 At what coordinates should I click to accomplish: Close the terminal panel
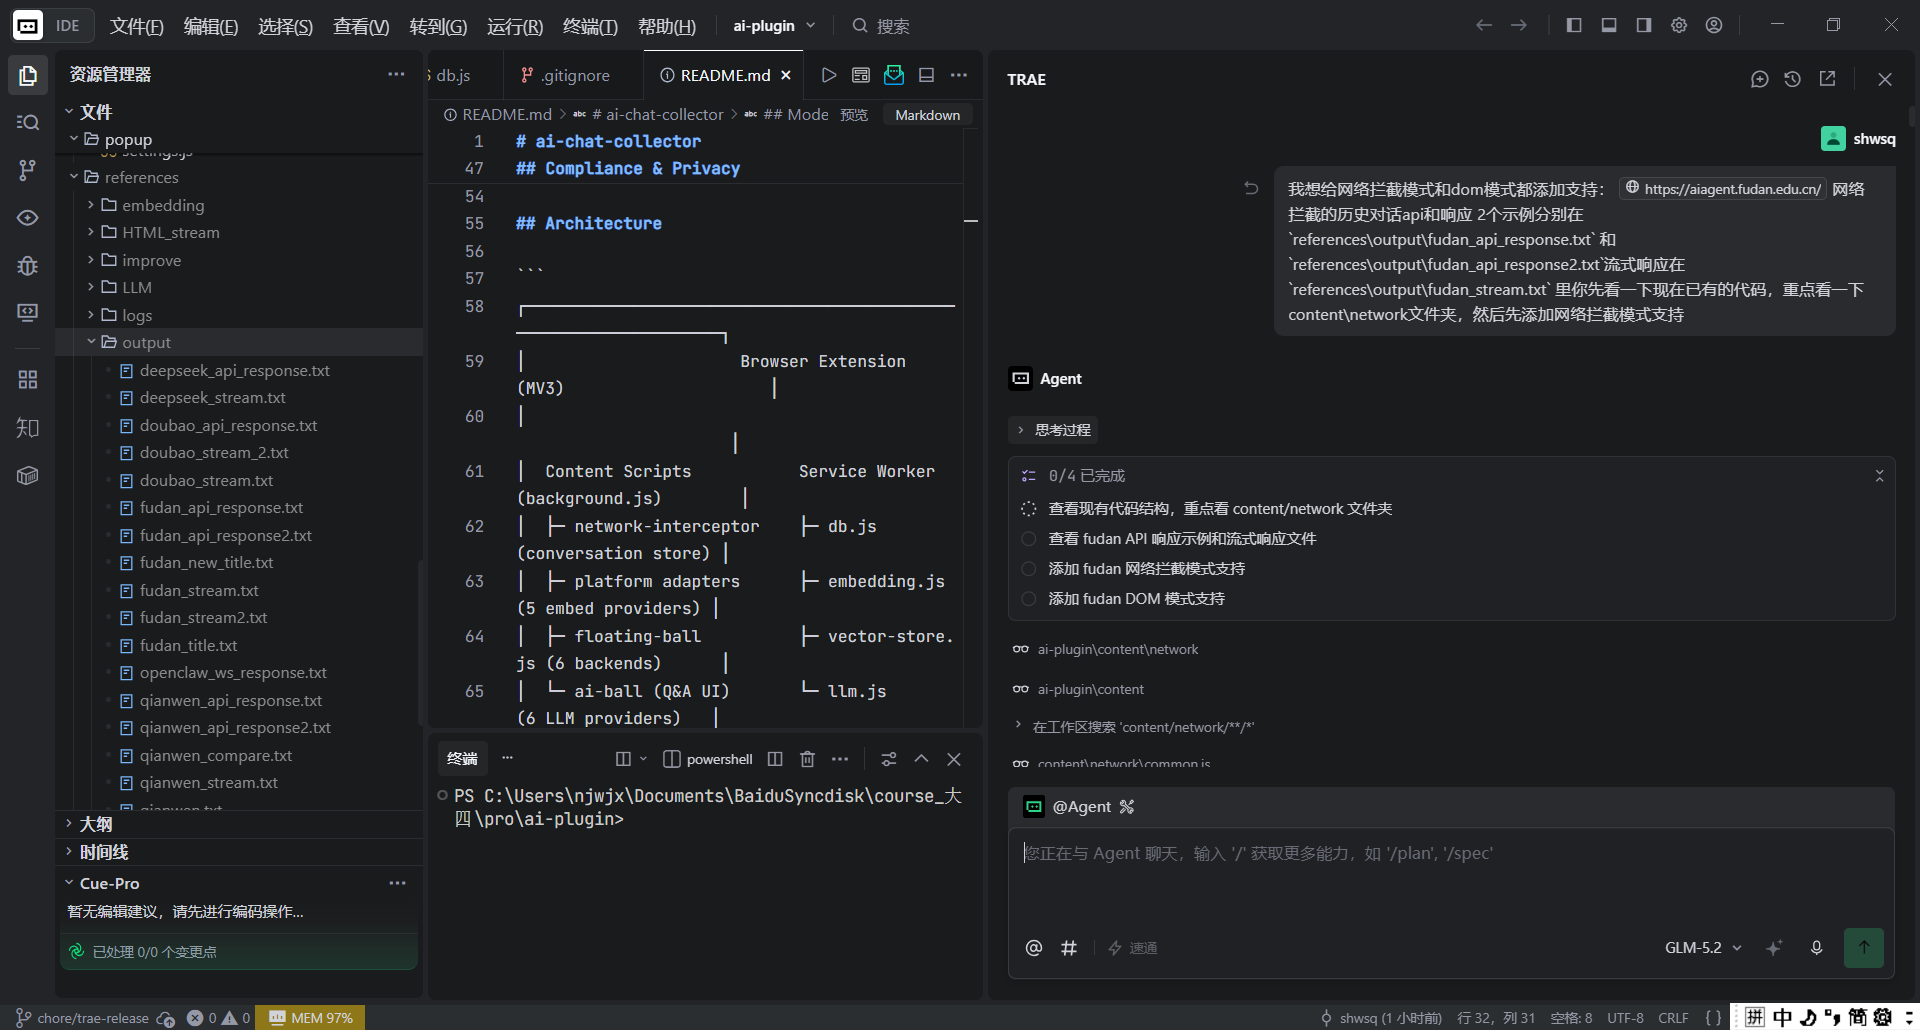pos(954,759)
